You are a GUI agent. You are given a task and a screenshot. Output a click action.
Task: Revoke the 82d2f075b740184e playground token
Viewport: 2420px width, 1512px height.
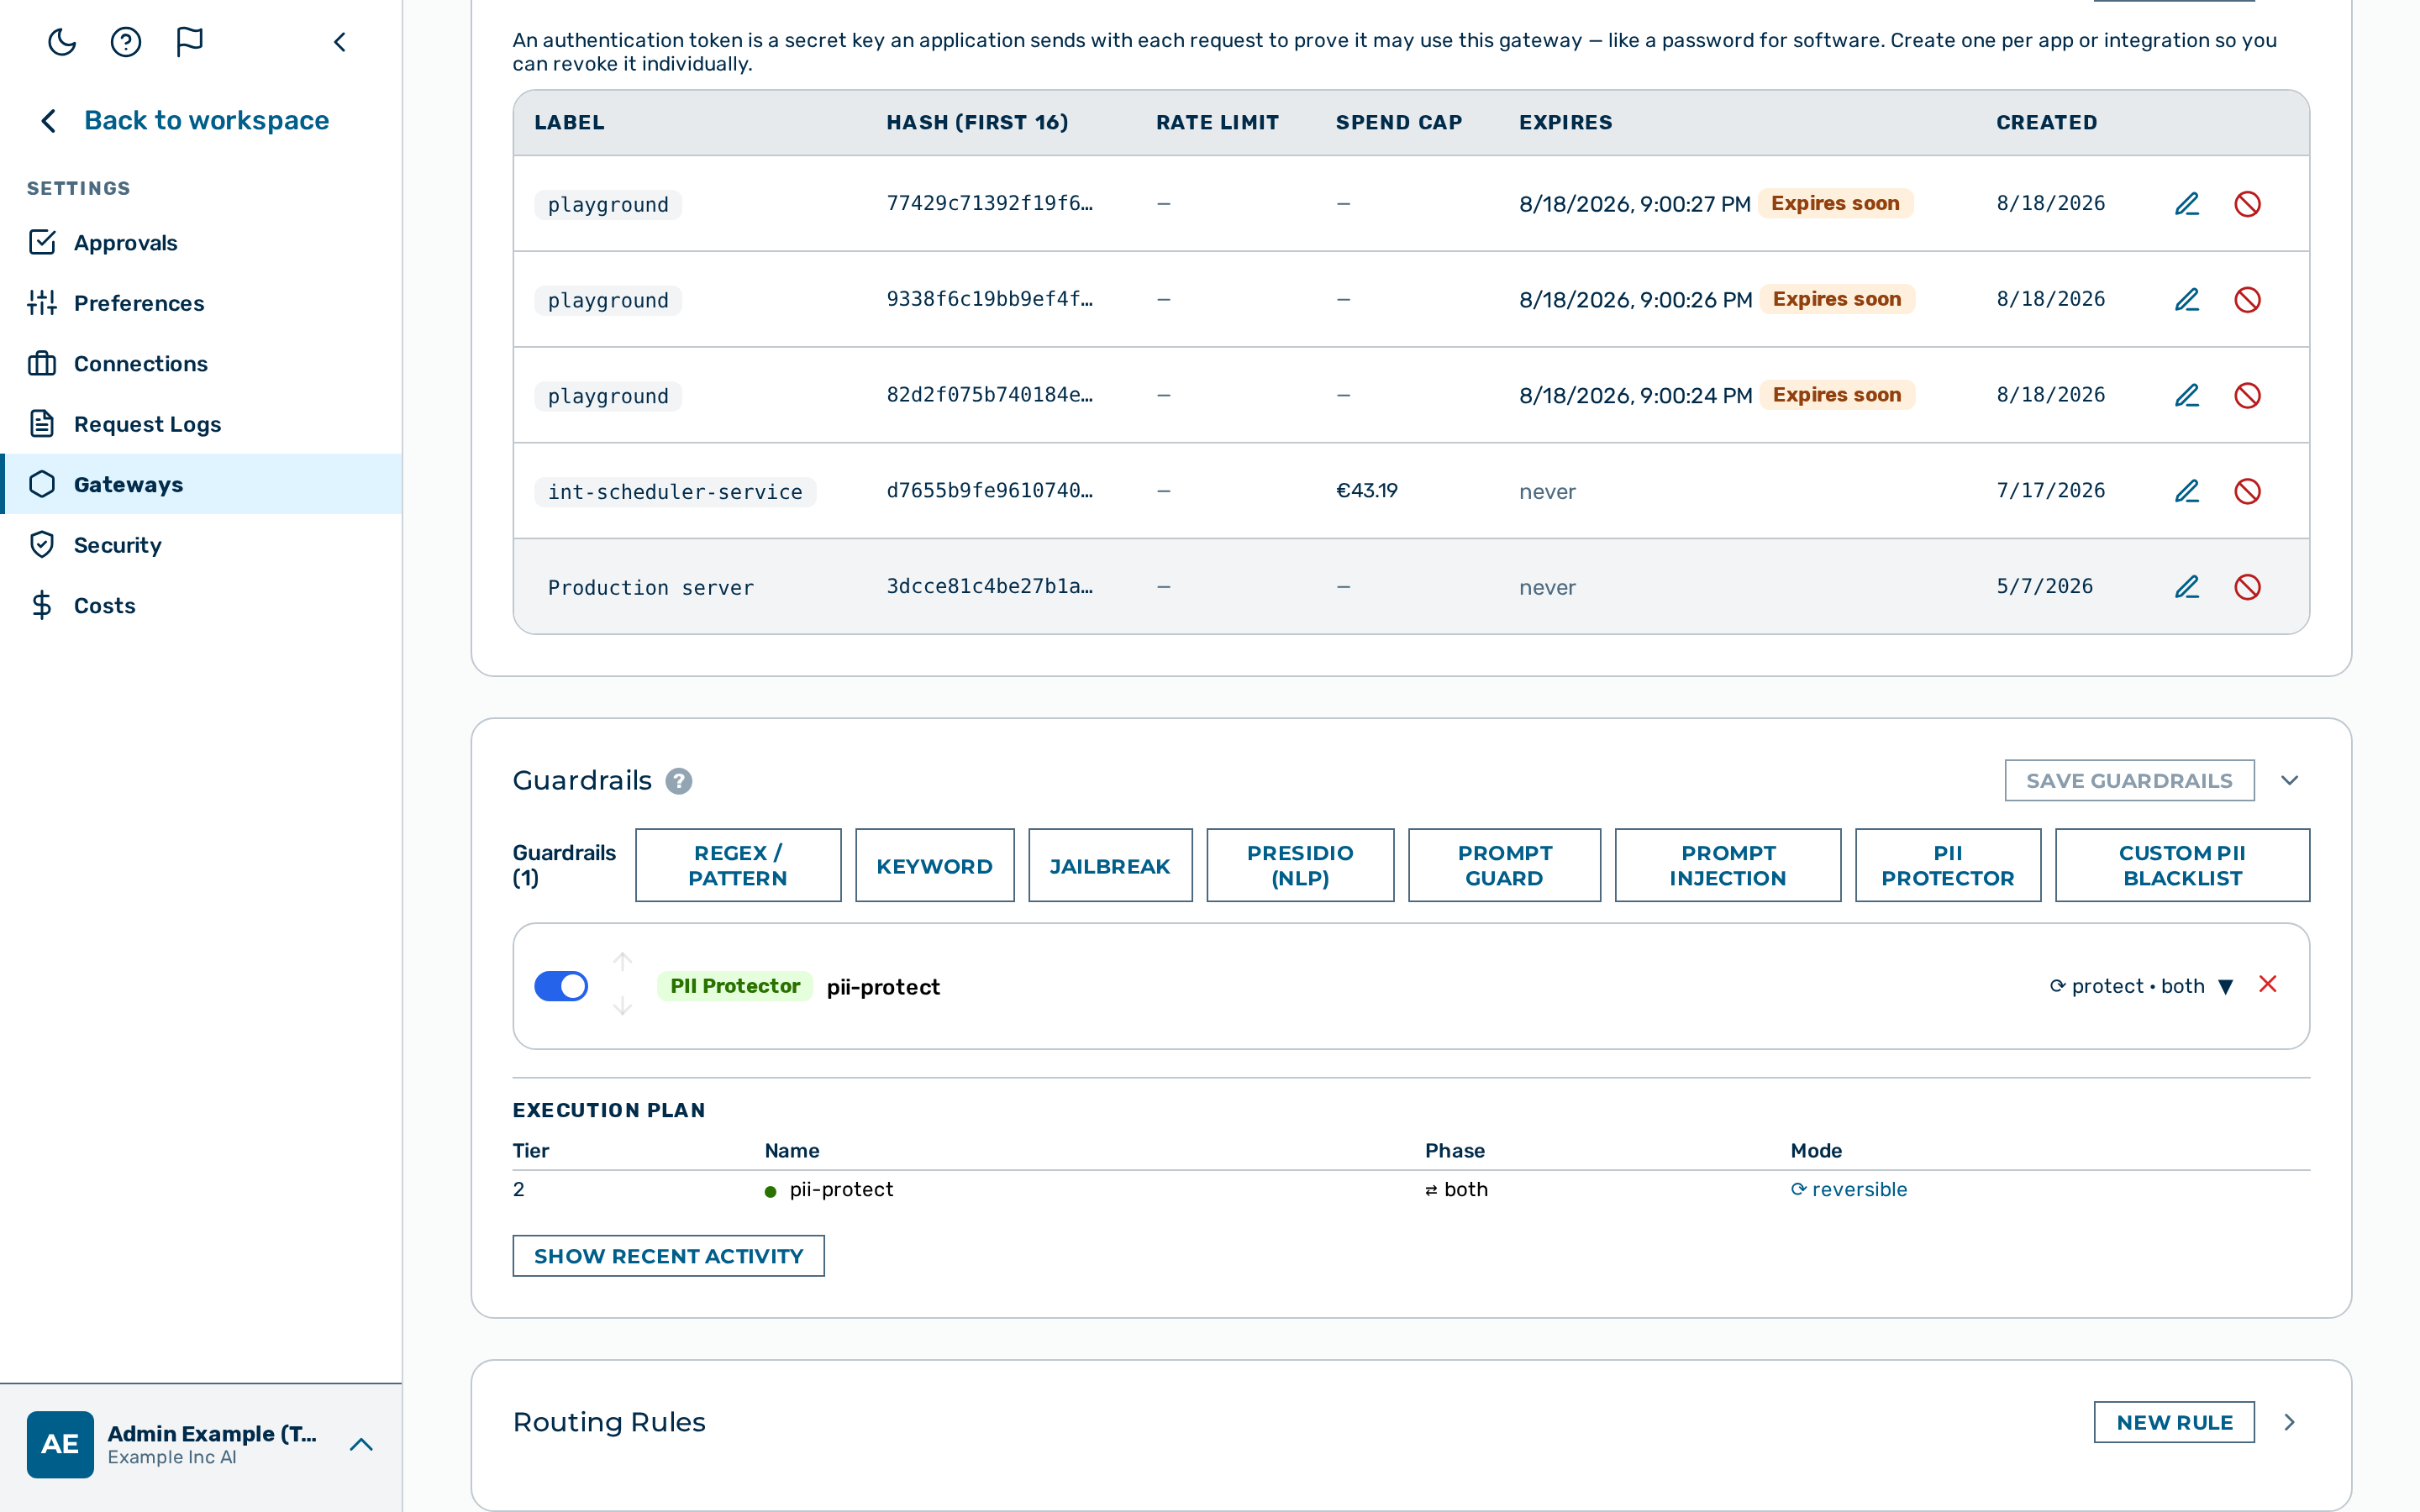(x=2247, y=396)
